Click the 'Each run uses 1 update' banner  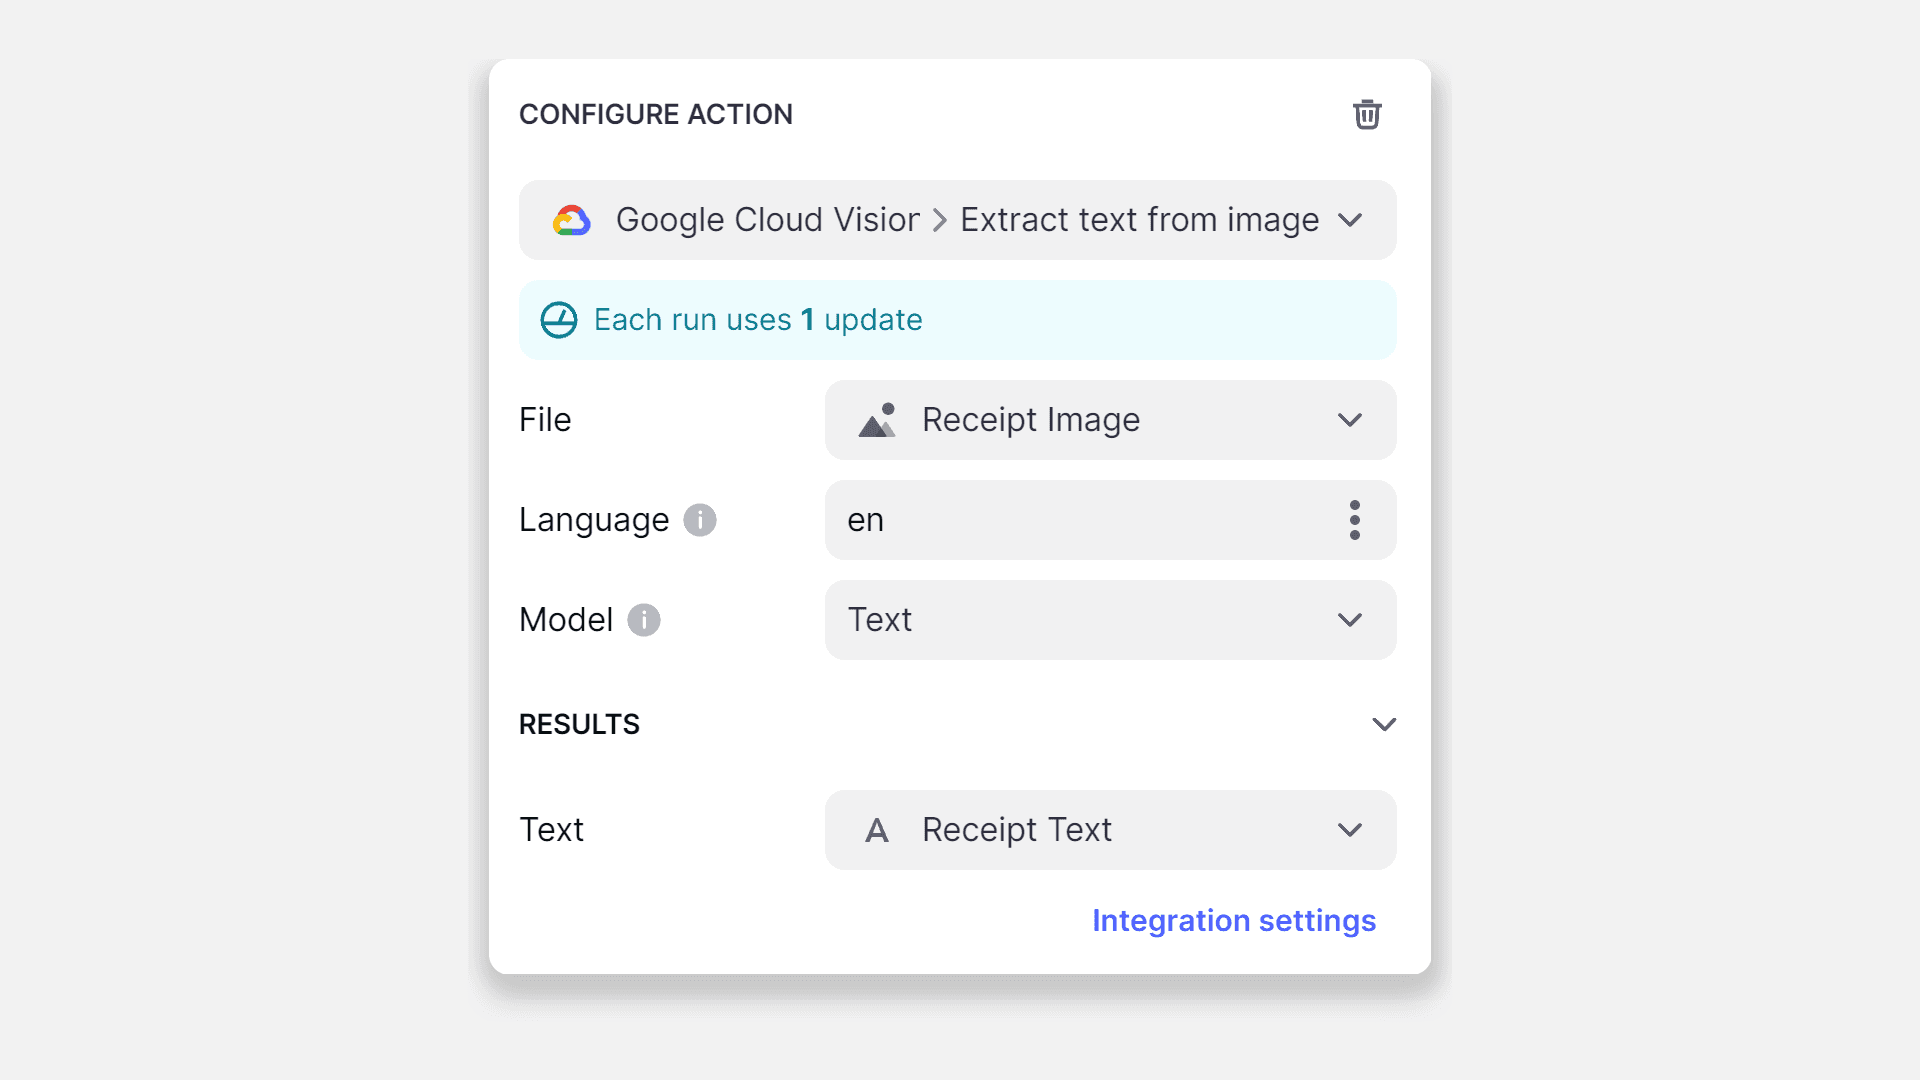958,320
